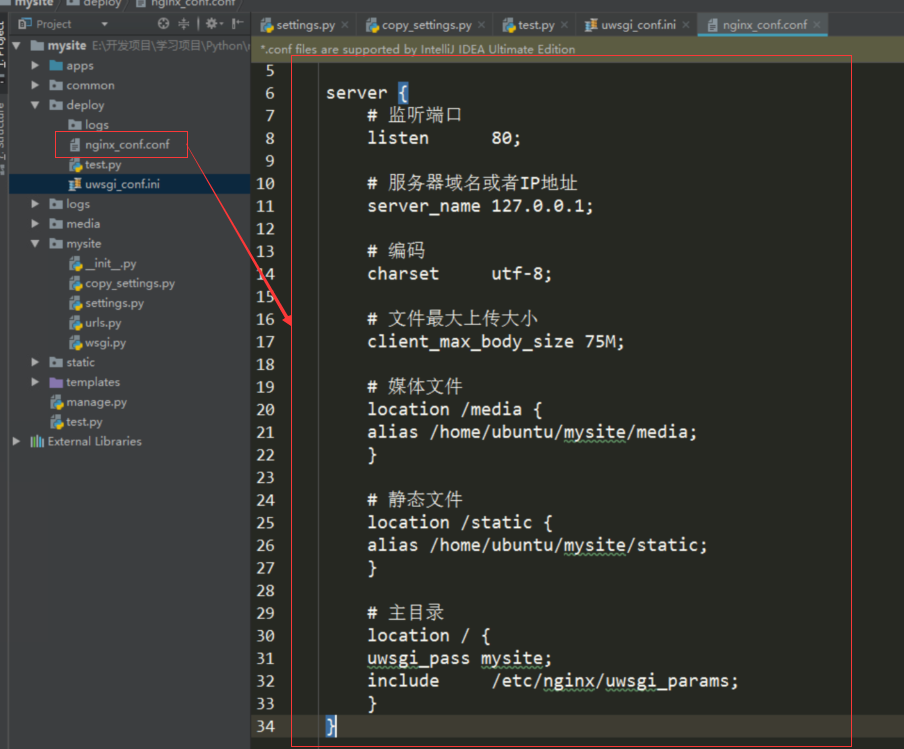Hide the Project tool window icon
The image size is (904, 749).
click(x=237, y=24)
